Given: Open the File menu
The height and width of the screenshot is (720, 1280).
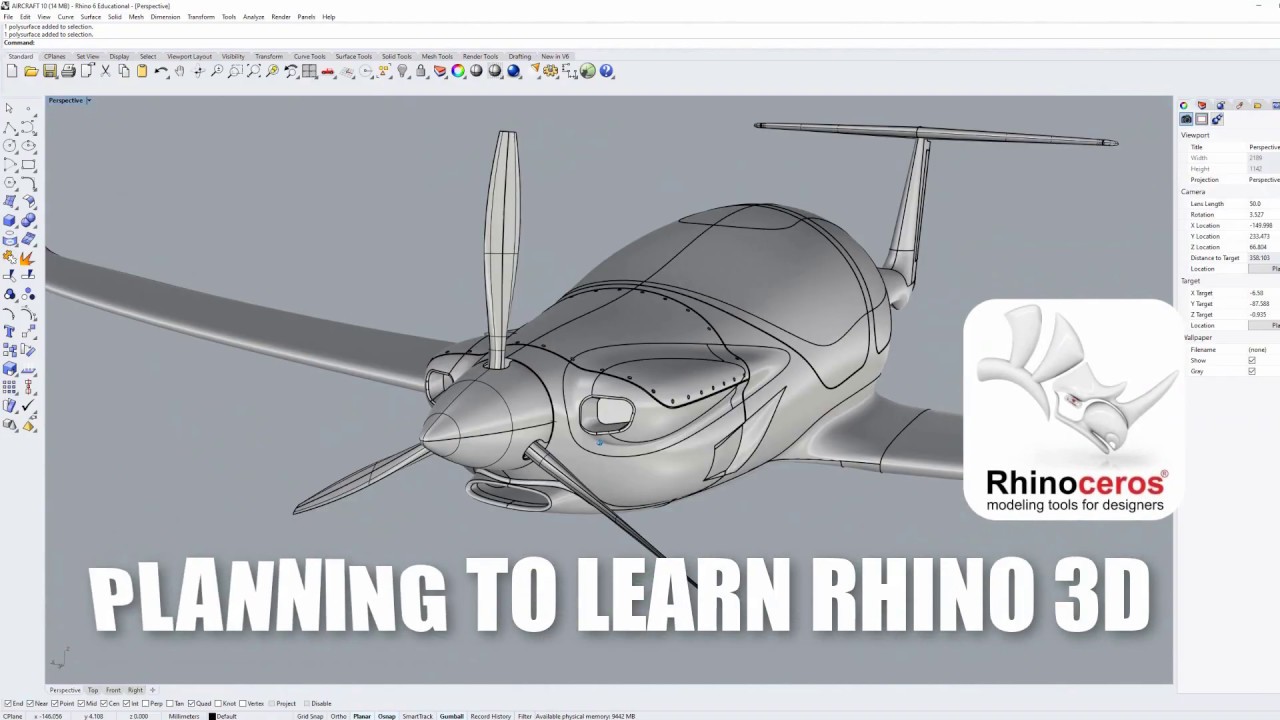Looking at the screenshot, I should coord(8,17).
